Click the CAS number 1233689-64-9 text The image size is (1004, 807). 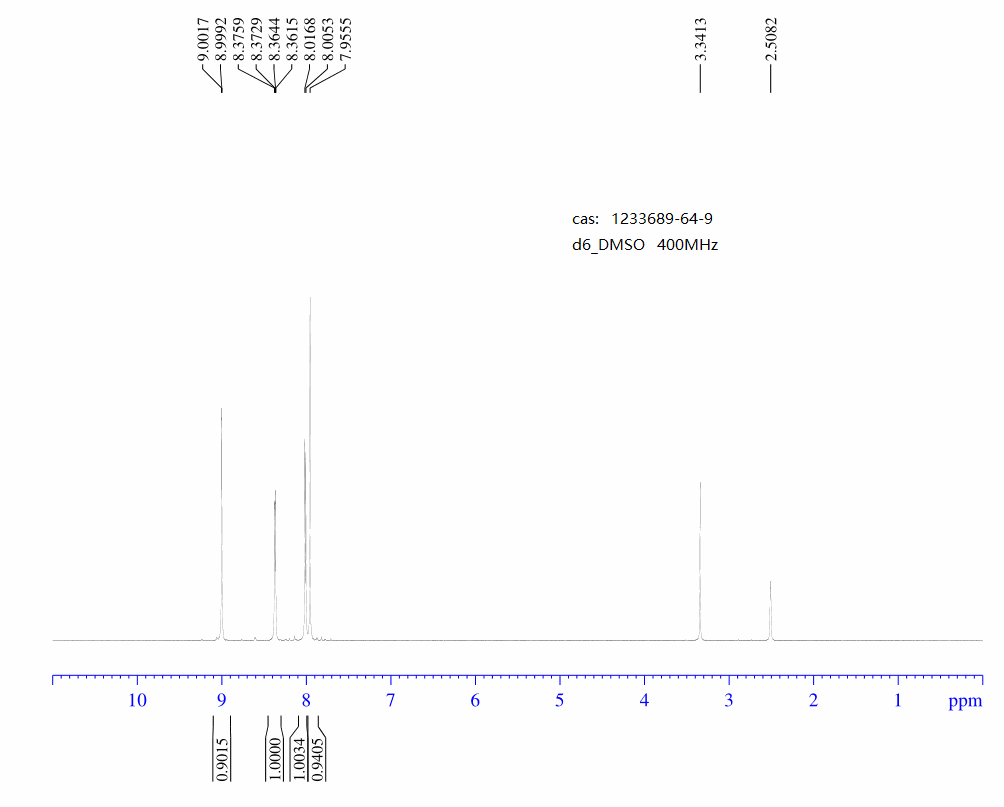pos(662,219)
